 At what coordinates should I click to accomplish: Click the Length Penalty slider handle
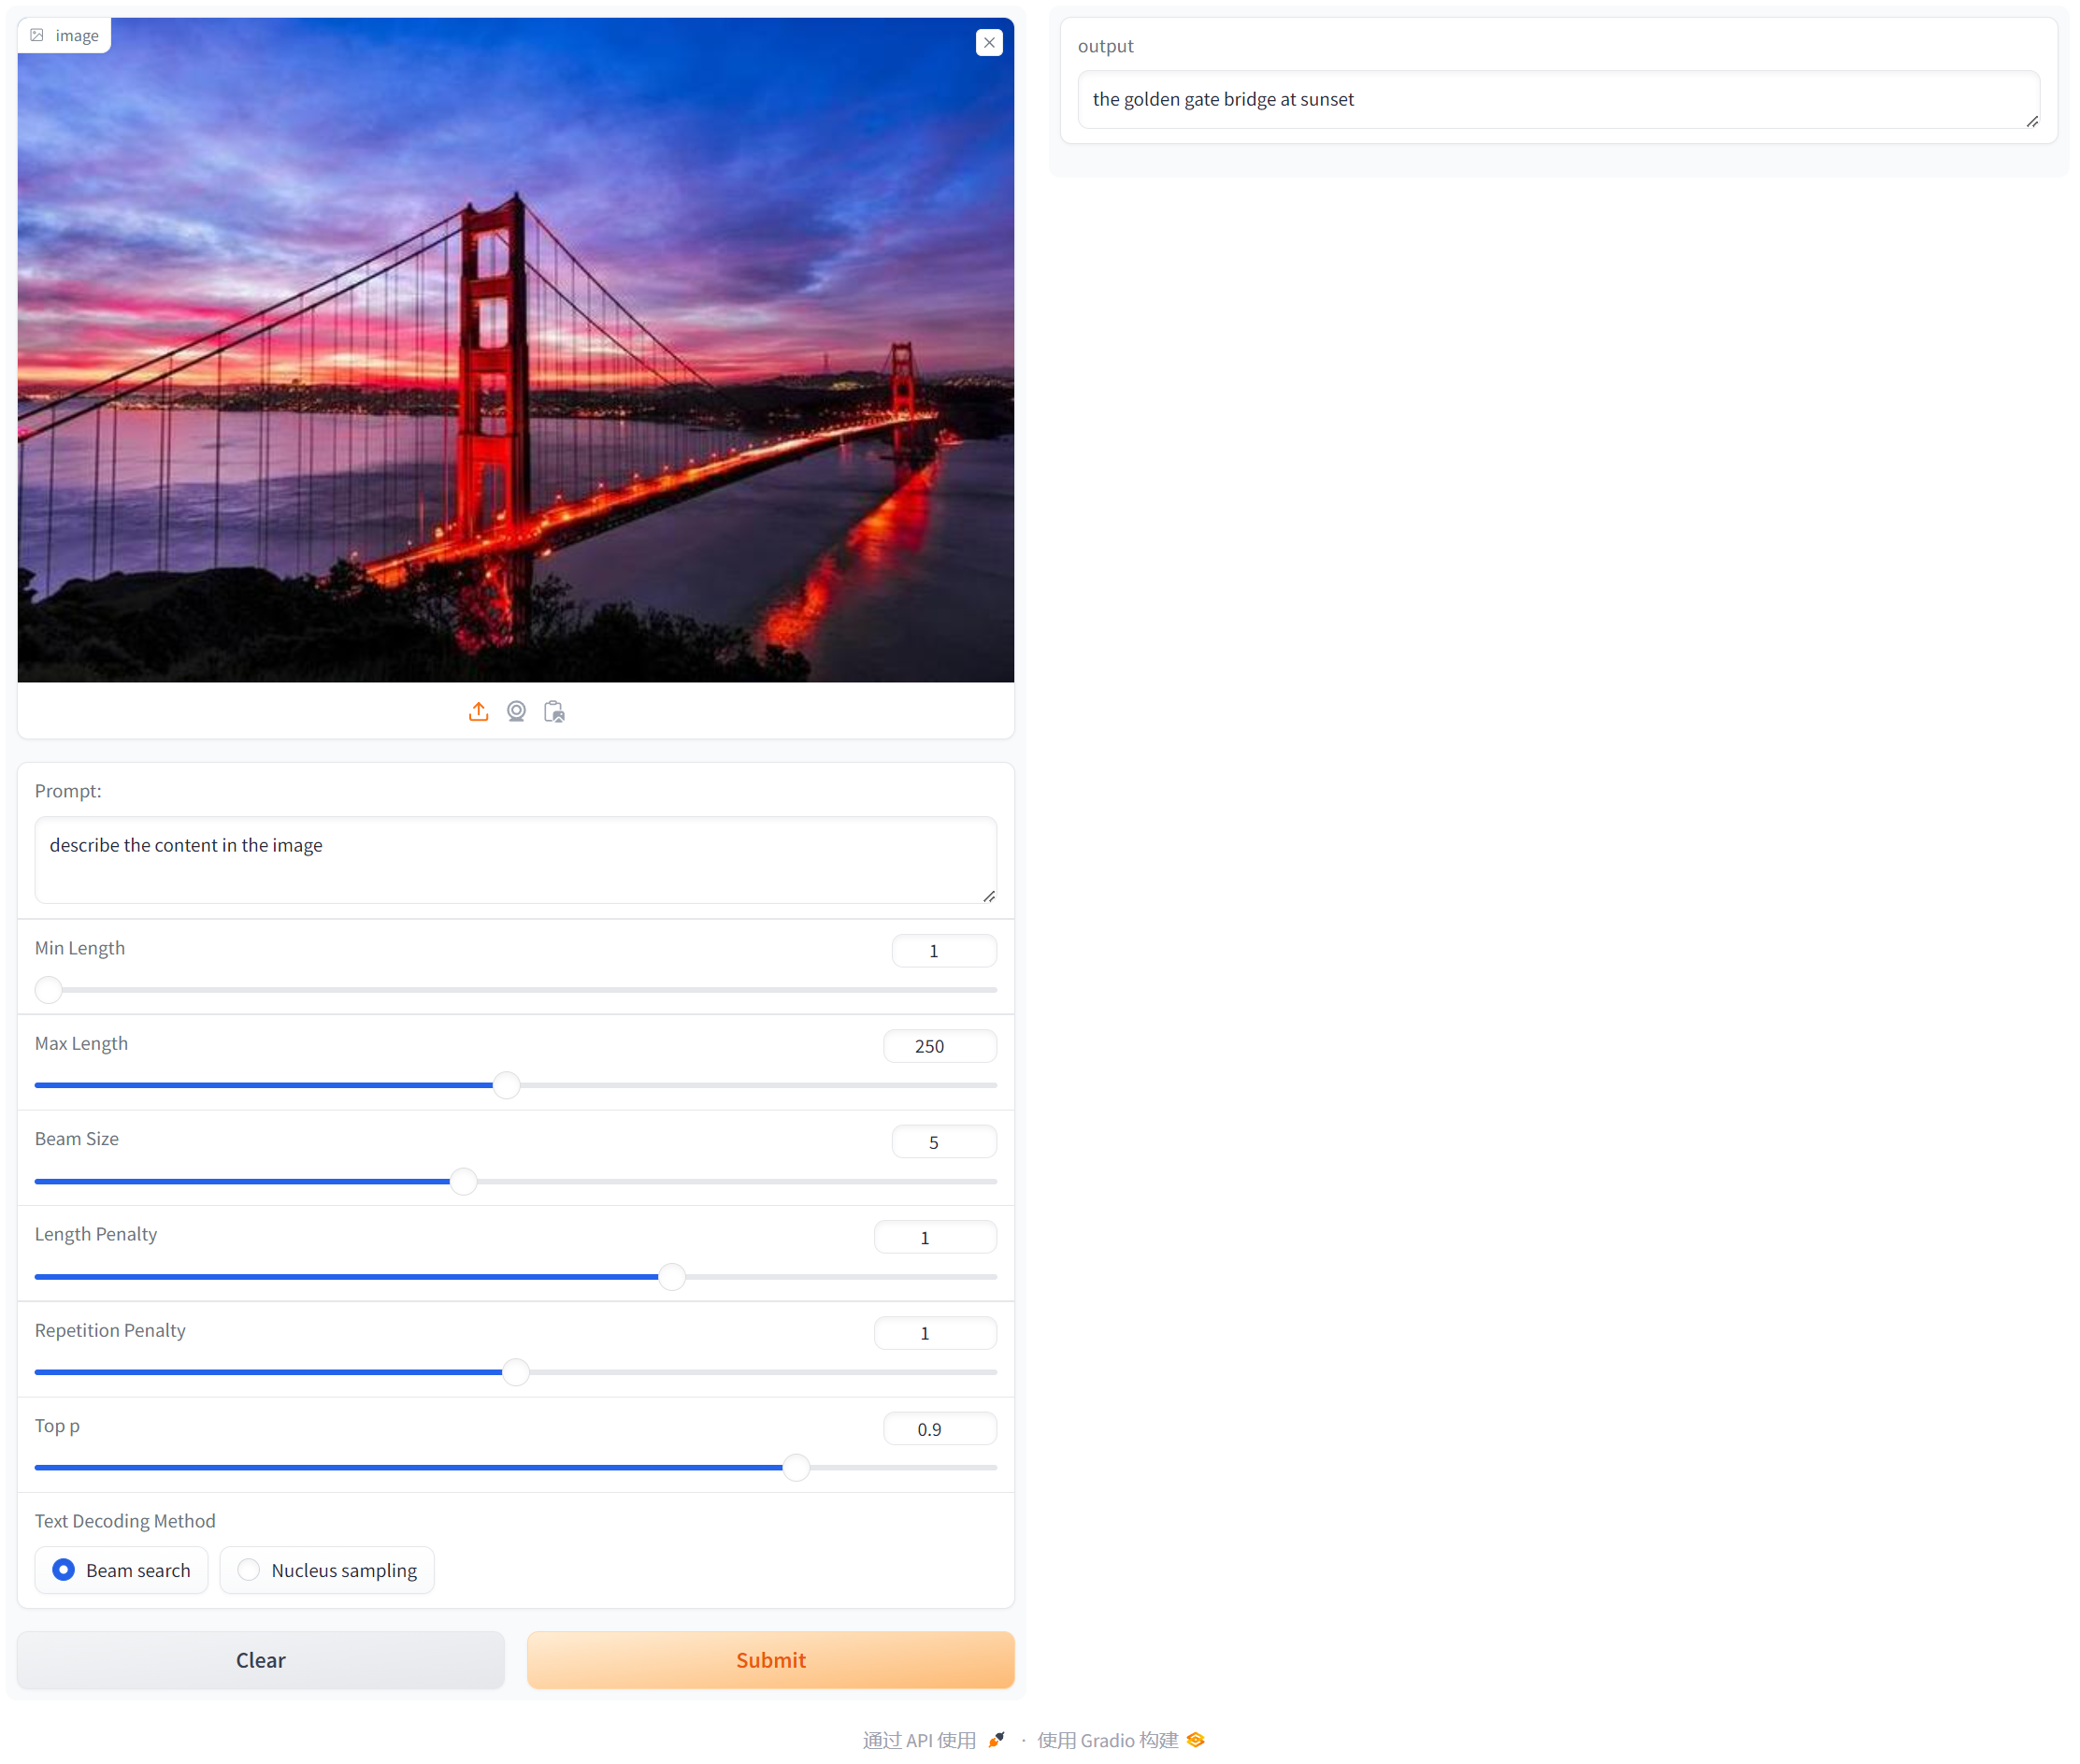672,1277
